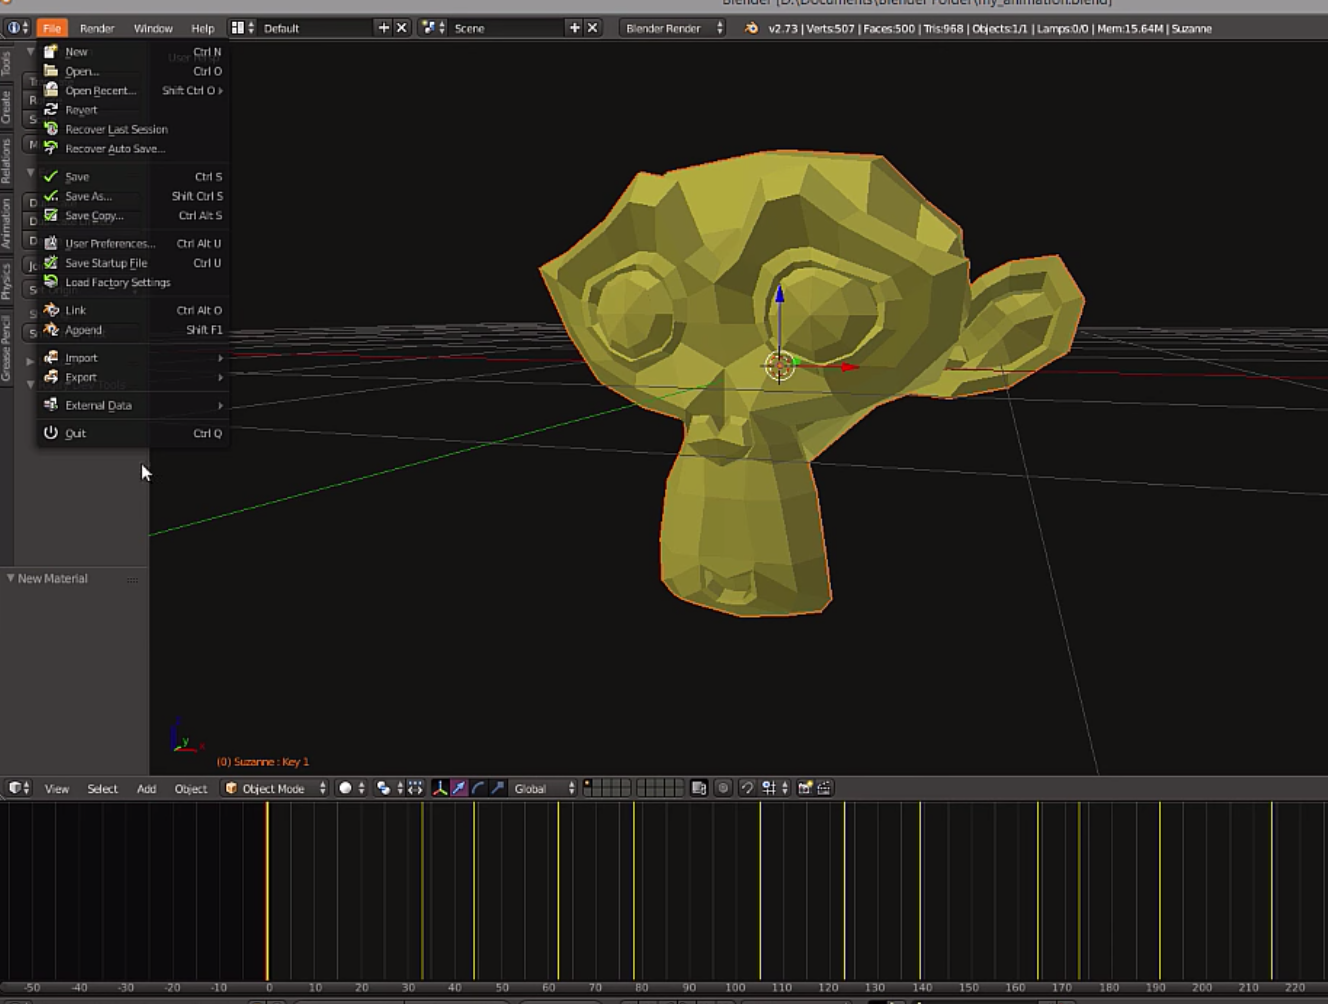Viewport: 1328px width, 1004px height.
Task: Open the 3D View Object menu
Action: click(191, 788)
